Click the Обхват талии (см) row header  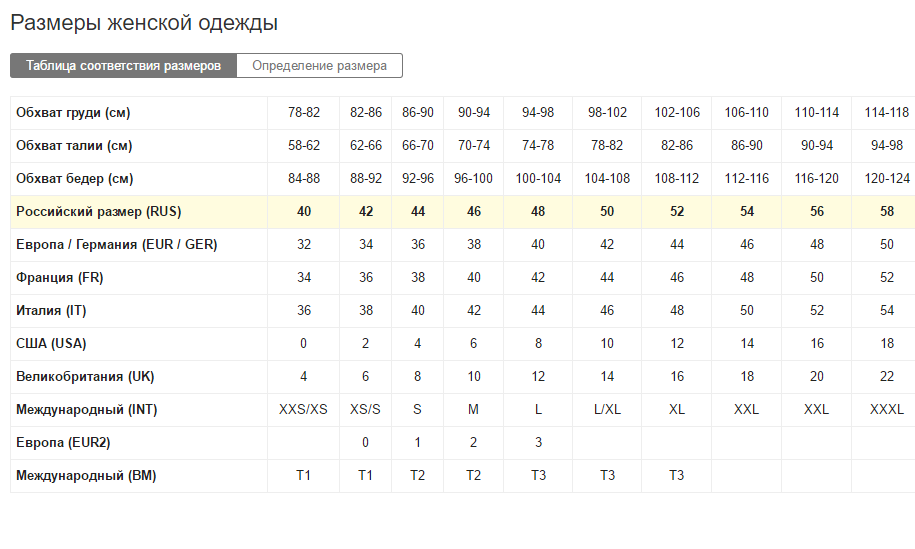pos(74,146)
